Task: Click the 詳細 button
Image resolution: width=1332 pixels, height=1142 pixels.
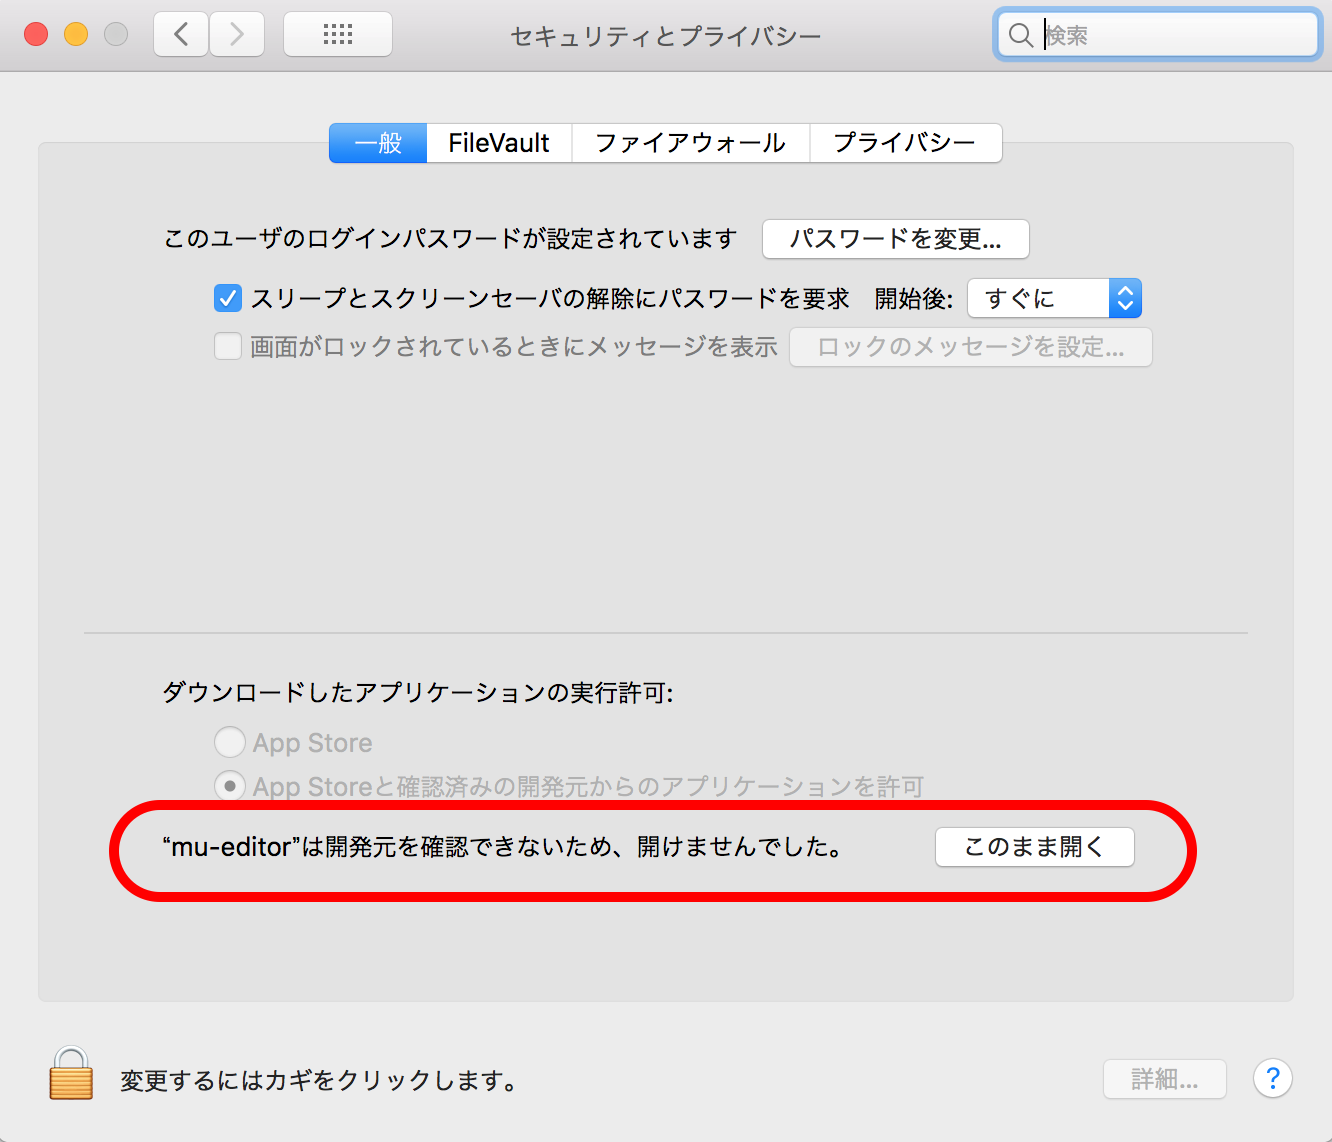Action: coord(1164,1079)
